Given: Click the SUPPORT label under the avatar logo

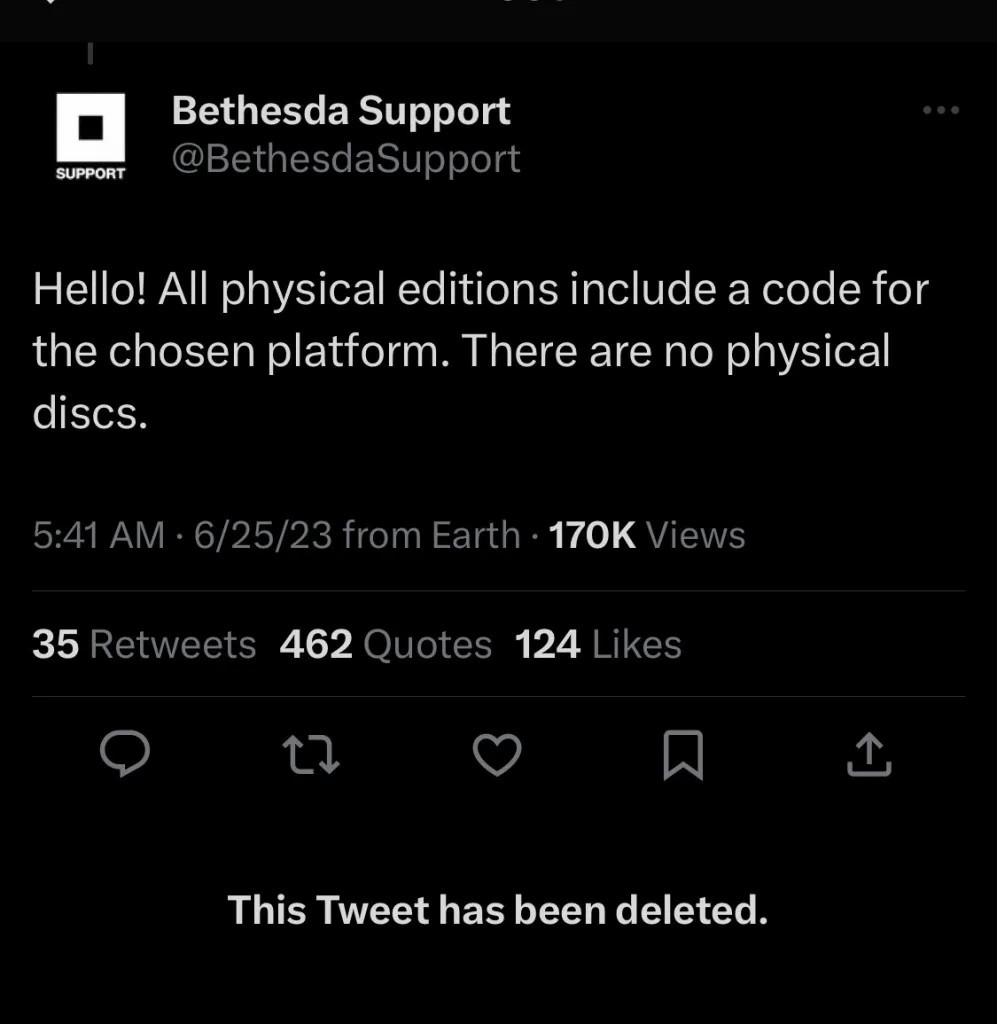Looking at the screenshot, I should coord(91,173).
